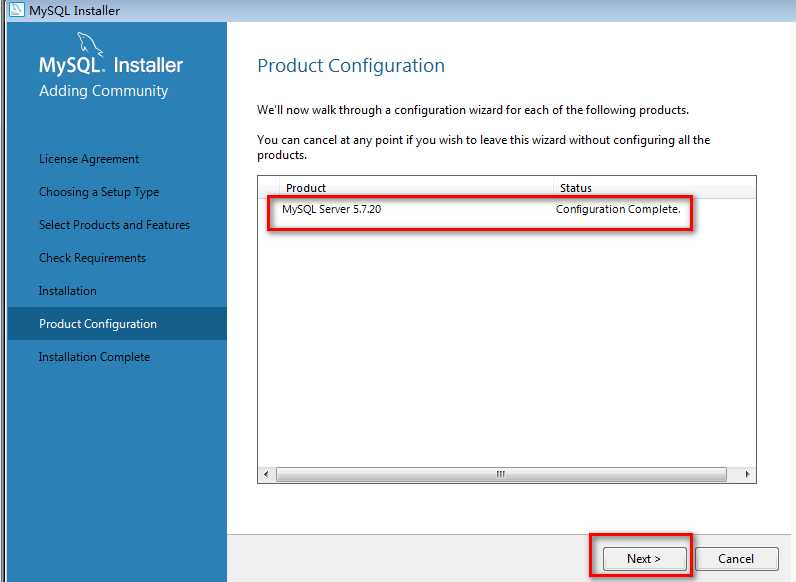Click the Next button
The height and width of the screenshot is (582, 796).
coord(644,559)
